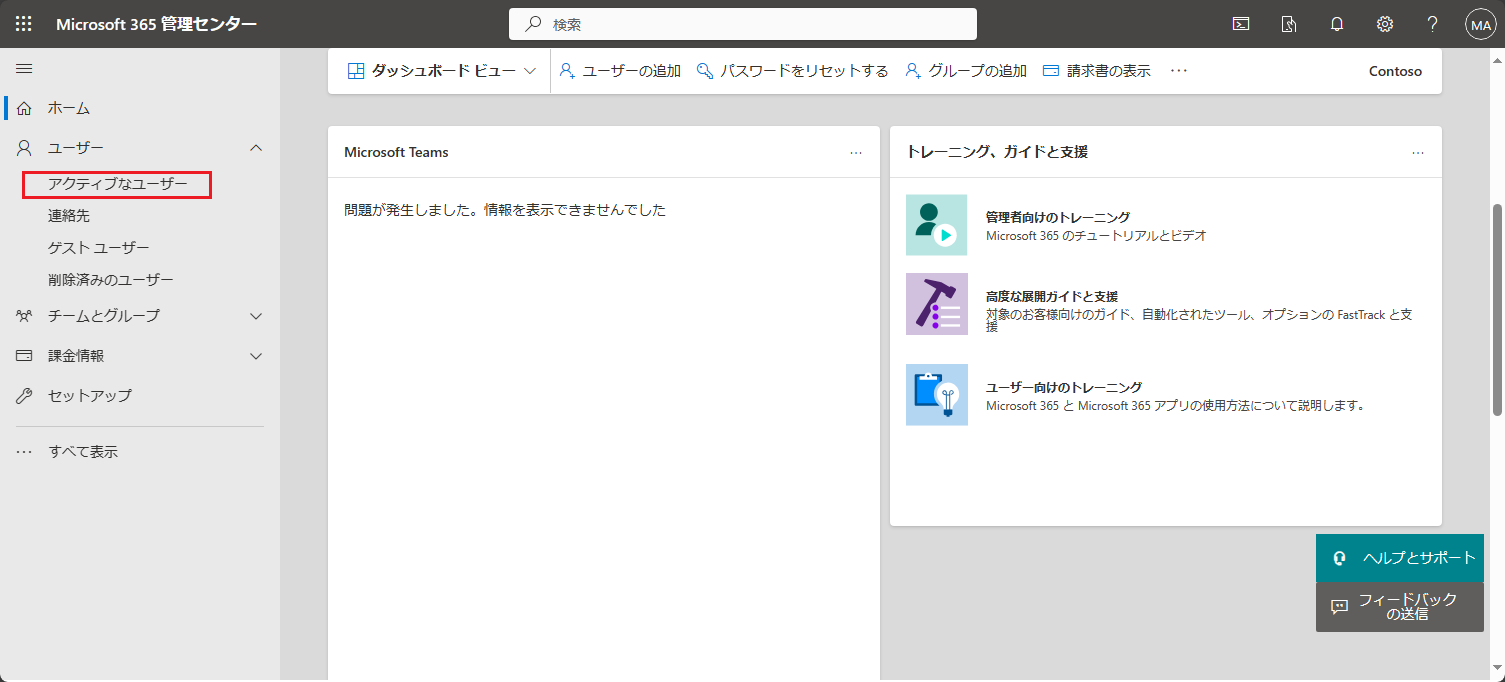The width and height of the screenshot is (1505, 682).
Task: Click the トレーニング、ガイドと支援 heading
Action: pos(997,152)
